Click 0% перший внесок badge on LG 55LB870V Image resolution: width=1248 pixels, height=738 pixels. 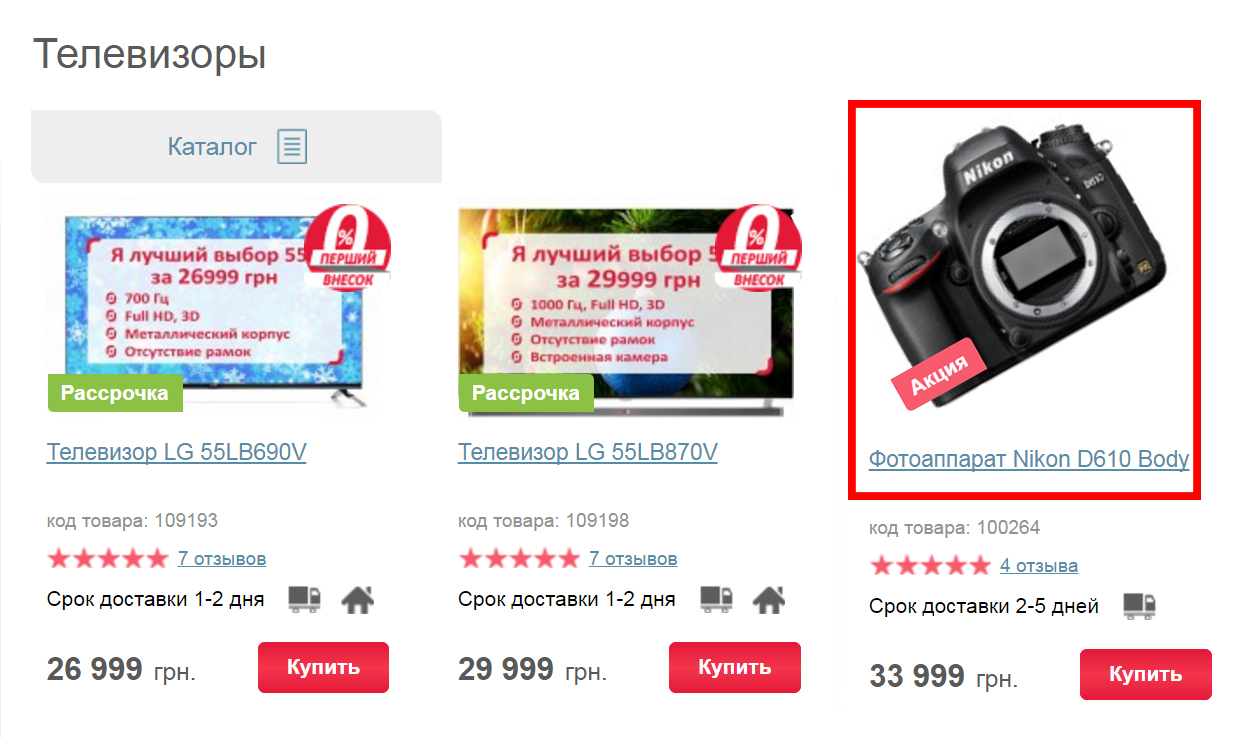click(x=759, y=248)
